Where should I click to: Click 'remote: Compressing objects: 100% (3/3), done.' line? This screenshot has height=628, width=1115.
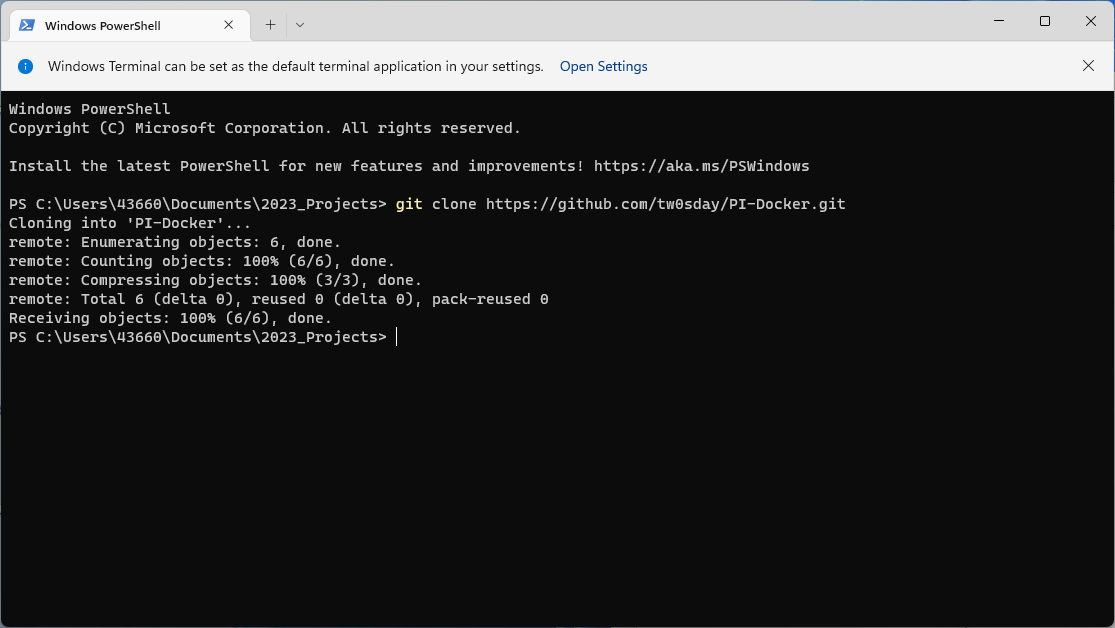(x=215, y=280)
